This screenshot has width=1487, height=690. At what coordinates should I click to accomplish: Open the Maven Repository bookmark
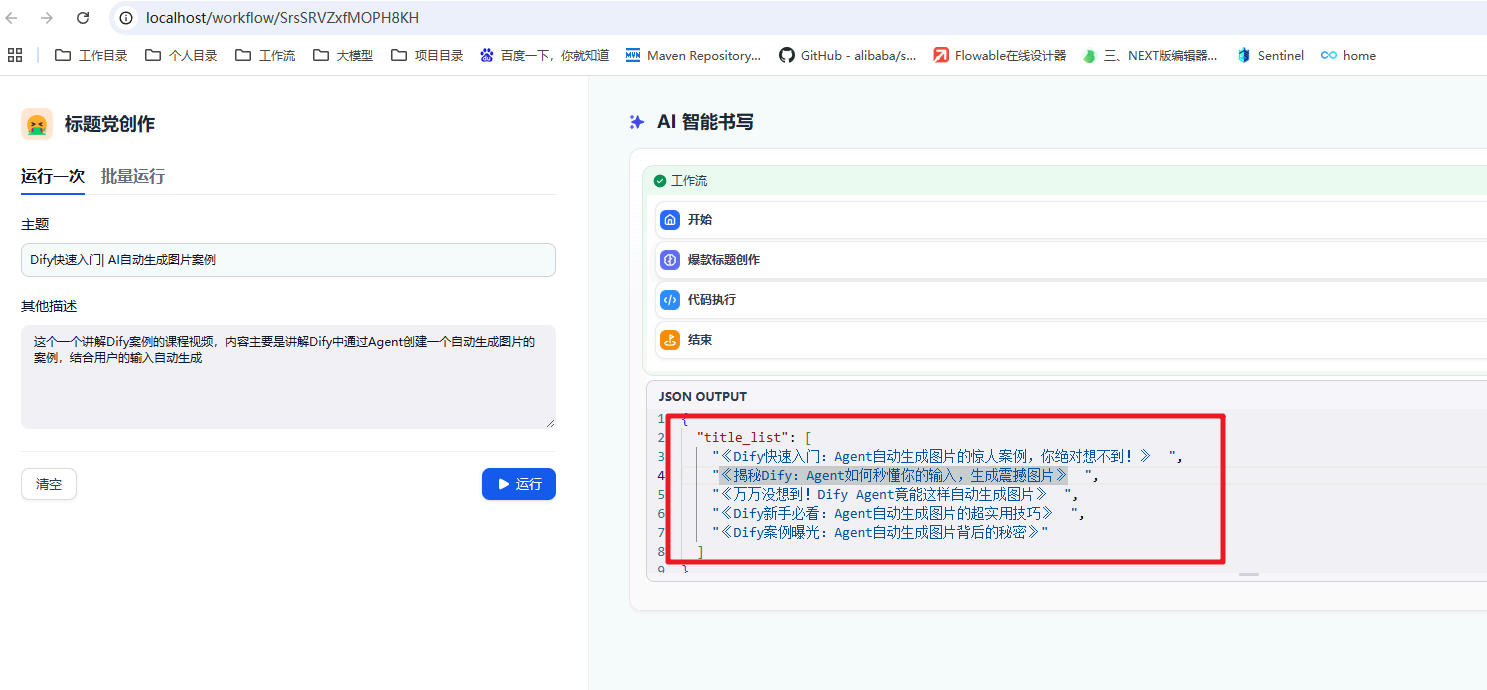(x=693, y=55)
